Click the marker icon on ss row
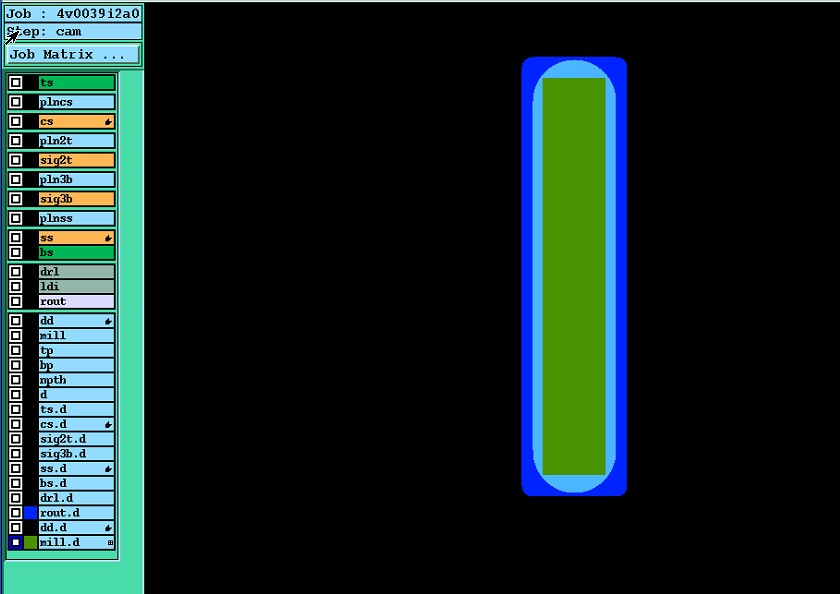 click(x=108, y=238)
